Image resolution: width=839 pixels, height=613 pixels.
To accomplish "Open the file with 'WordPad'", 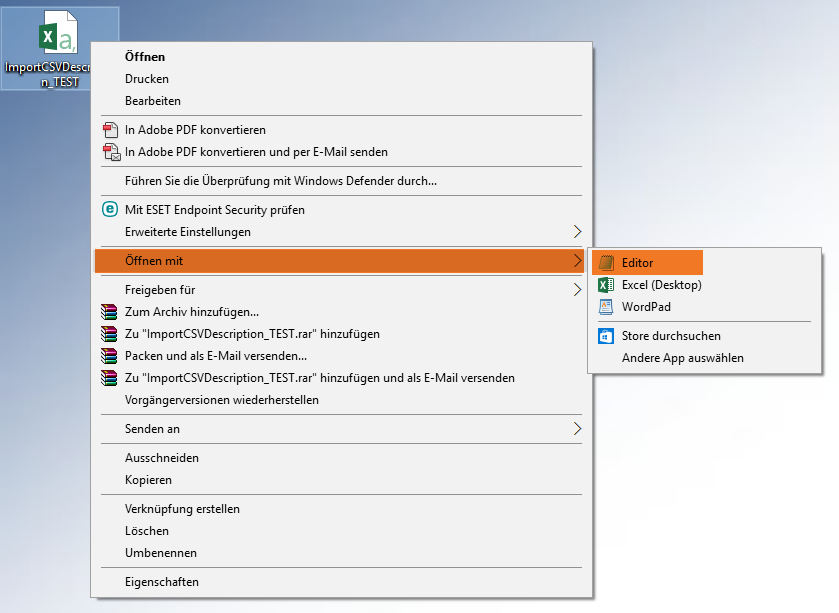I will pyautogui.click(x=704, y=306).
